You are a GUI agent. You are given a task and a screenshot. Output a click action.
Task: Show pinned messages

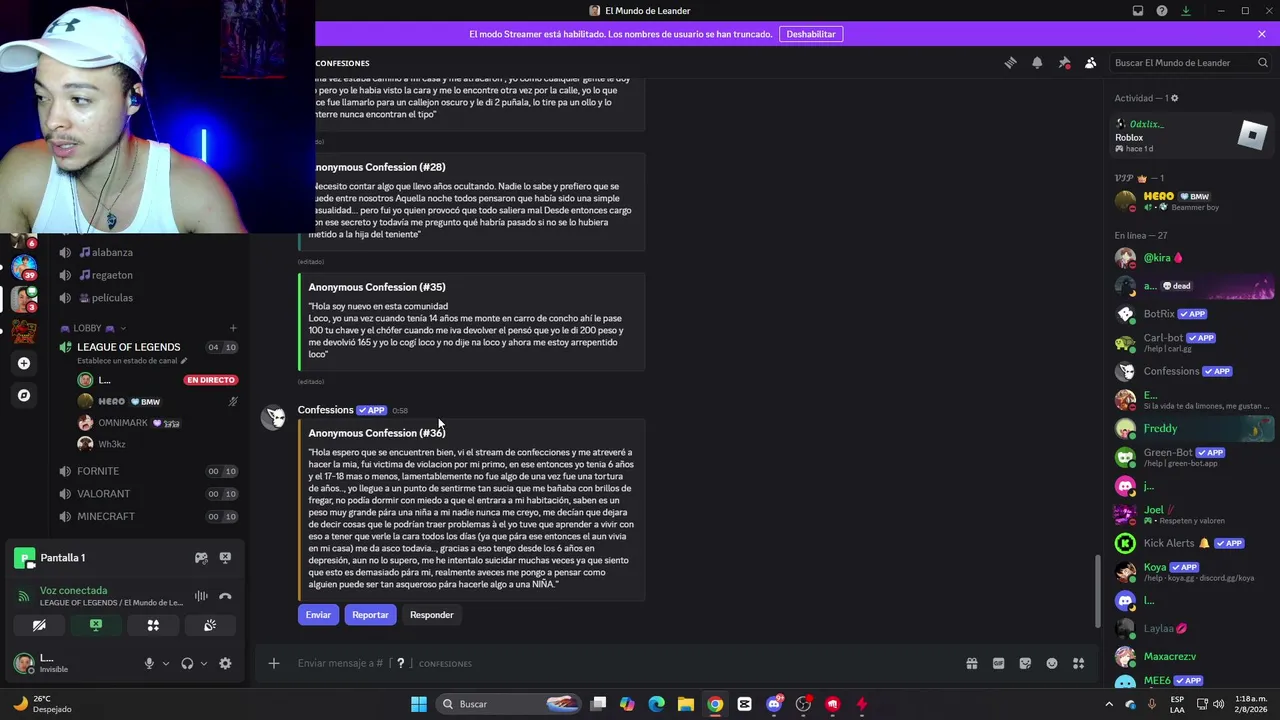click(1064, 63)
